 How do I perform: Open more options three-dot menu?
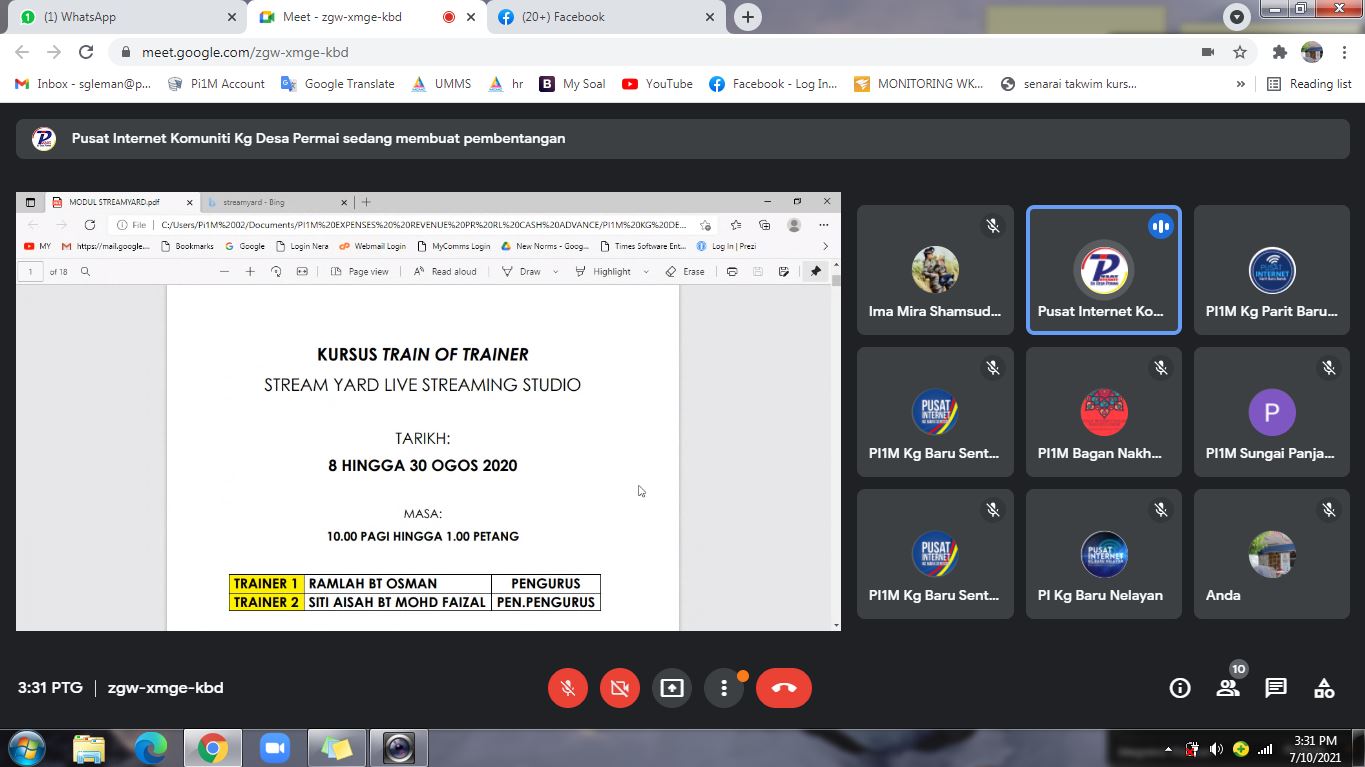[724, 688]
